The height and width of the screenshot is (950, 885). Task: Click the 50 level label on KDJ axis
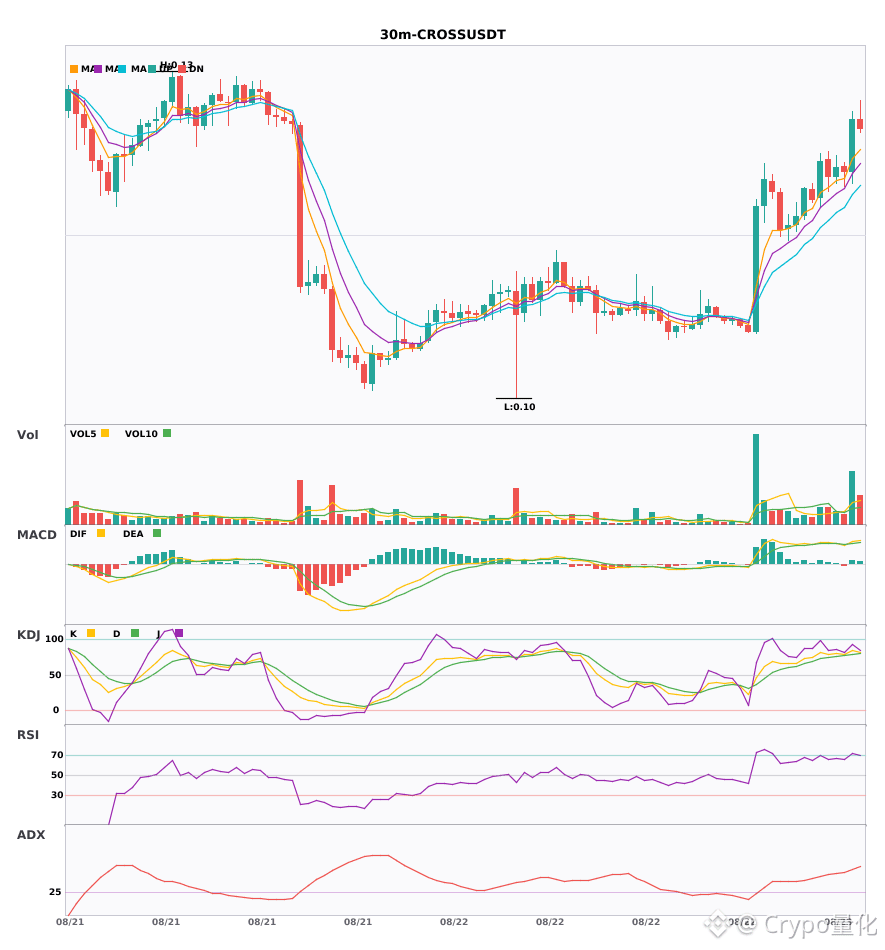point(55,675)
